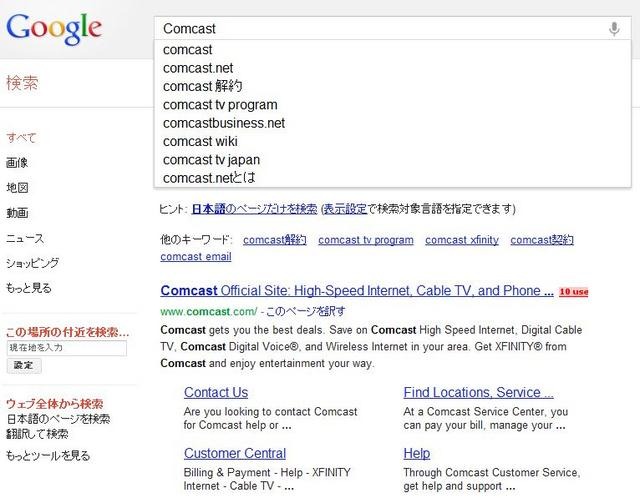
Task: Click the red '10 use' badge
Action: click(573, 292)
